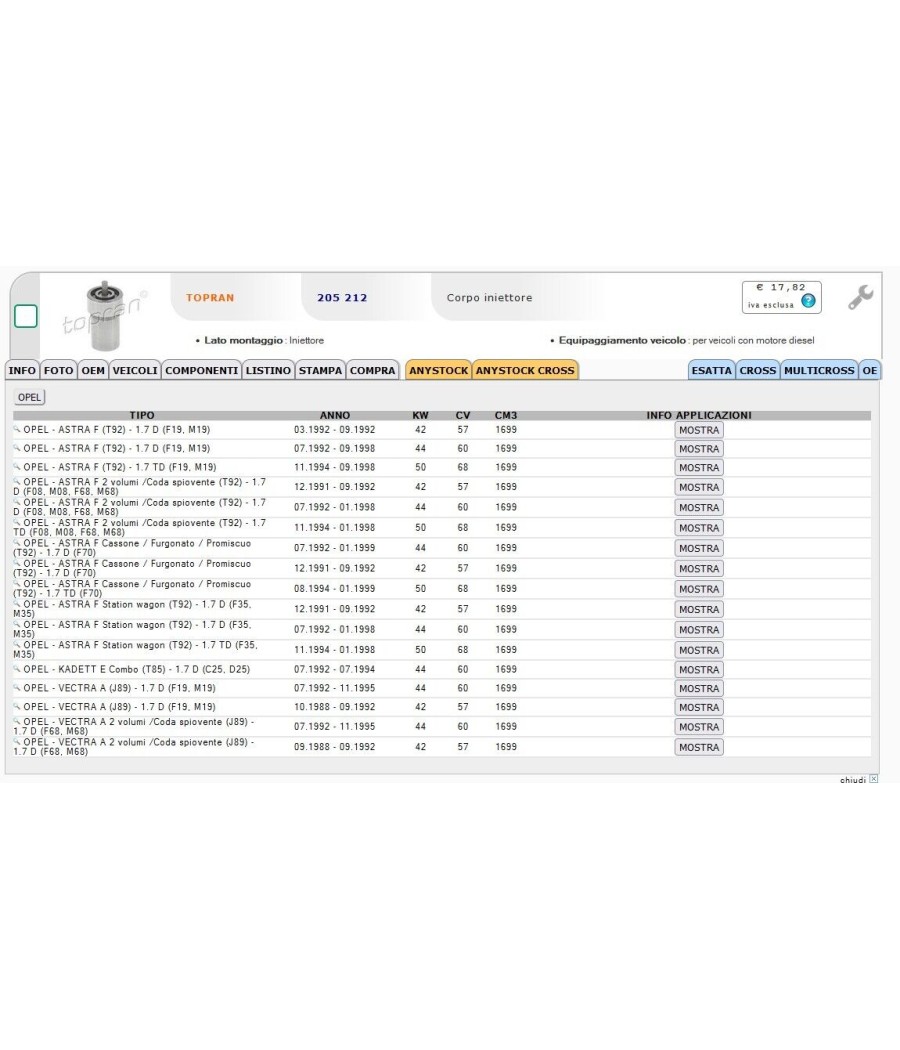Show applications for ASTRA F 2 volumi 12.1991 row
900x1050 pixels.
(x=699, y=487)
